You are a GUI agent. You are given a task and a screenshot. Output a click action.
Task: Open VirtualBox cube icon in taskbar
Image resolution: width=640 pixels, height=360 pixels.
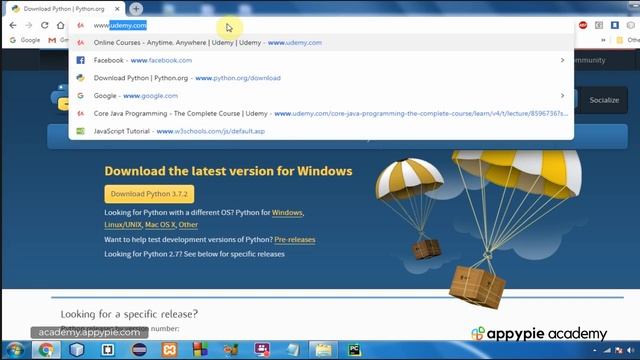pos(77,350)
